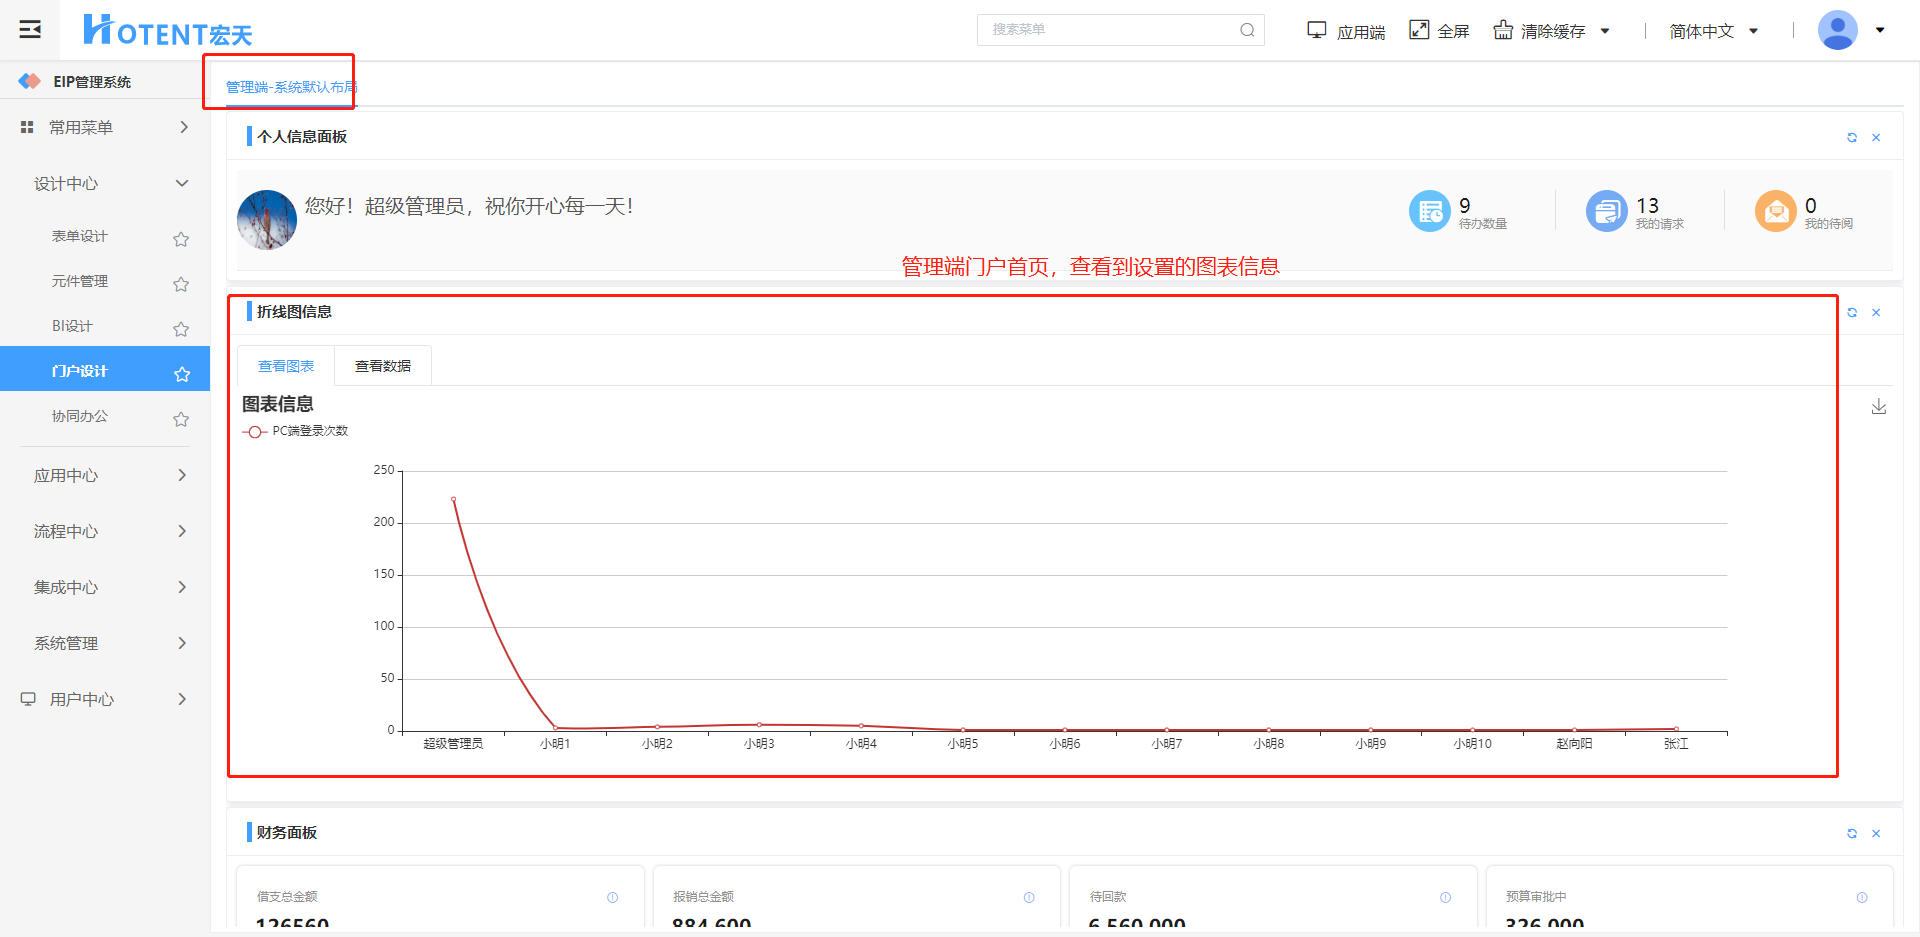
Task: Toggle favorite star for BI设计
Action: point(181,329)
